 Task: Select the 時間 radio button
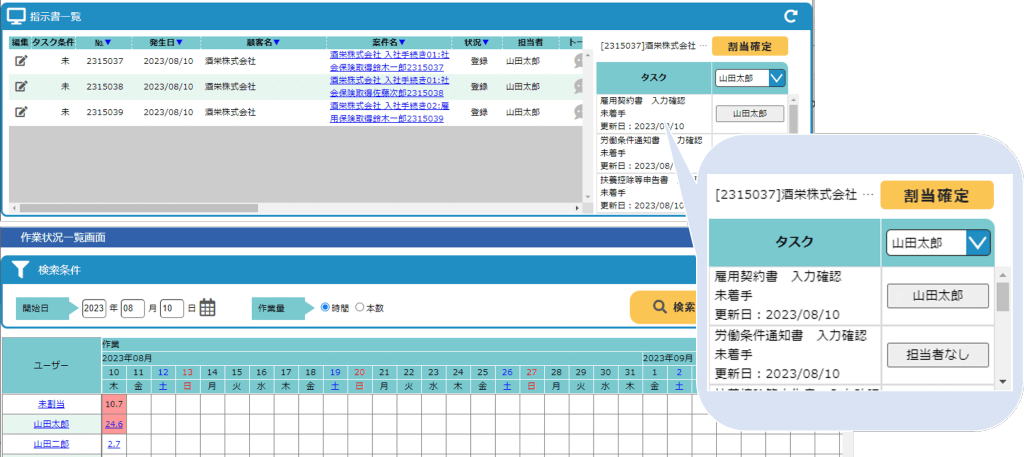(x=325, y=308)
